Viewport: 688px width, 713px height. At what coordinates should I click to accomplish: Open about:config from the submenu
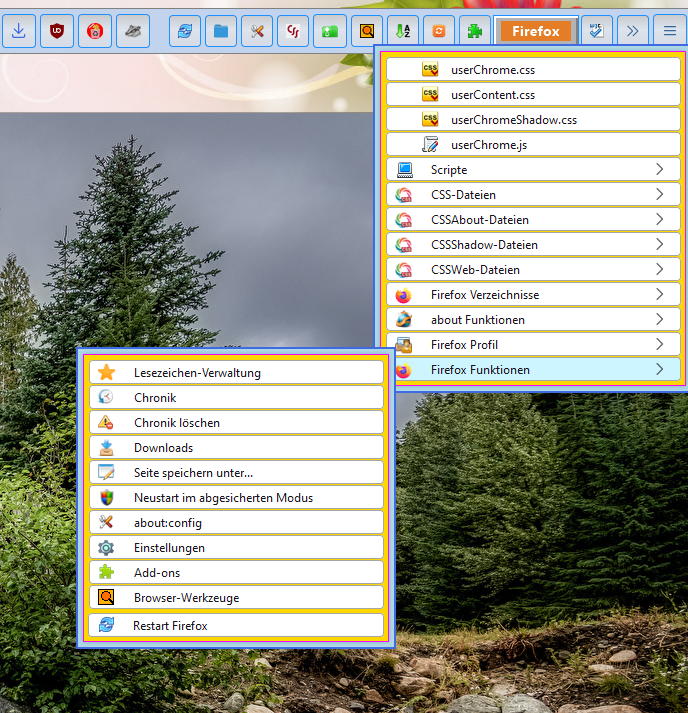[236, 522]
